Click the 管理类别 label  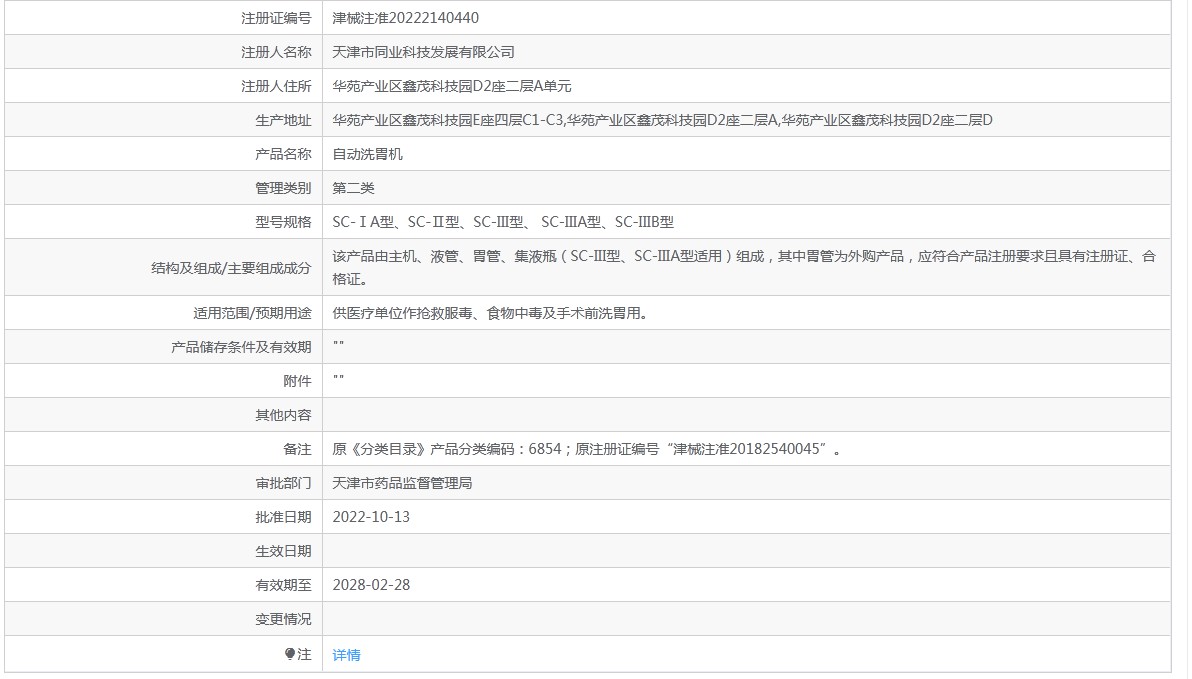point(283,188)
